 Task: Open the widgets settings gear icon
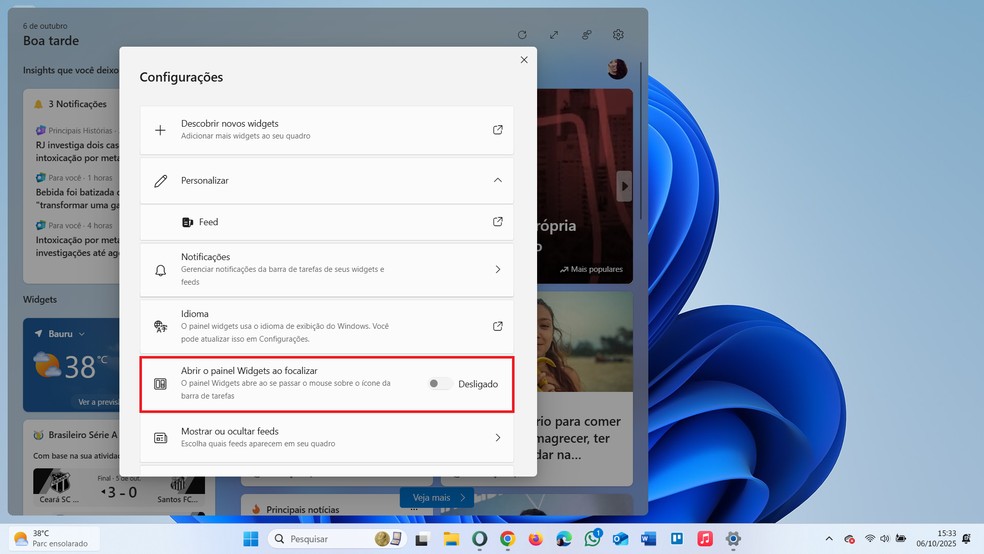[618, 35]
